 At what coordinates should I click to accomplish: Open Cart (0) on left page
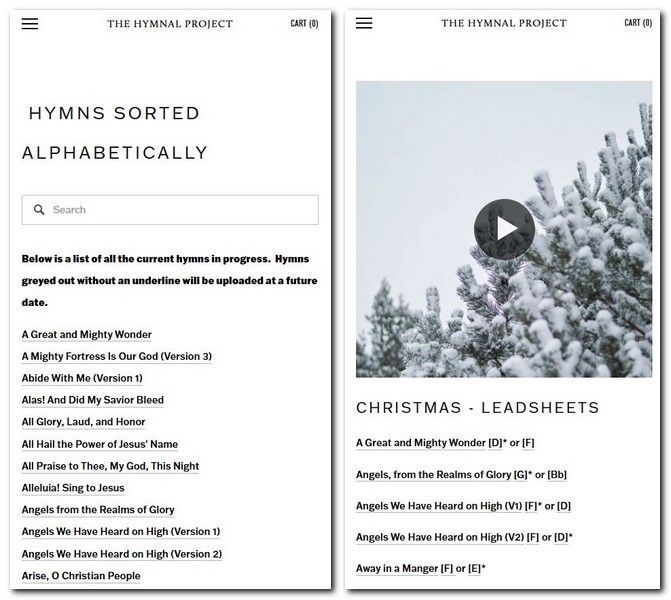304,24
